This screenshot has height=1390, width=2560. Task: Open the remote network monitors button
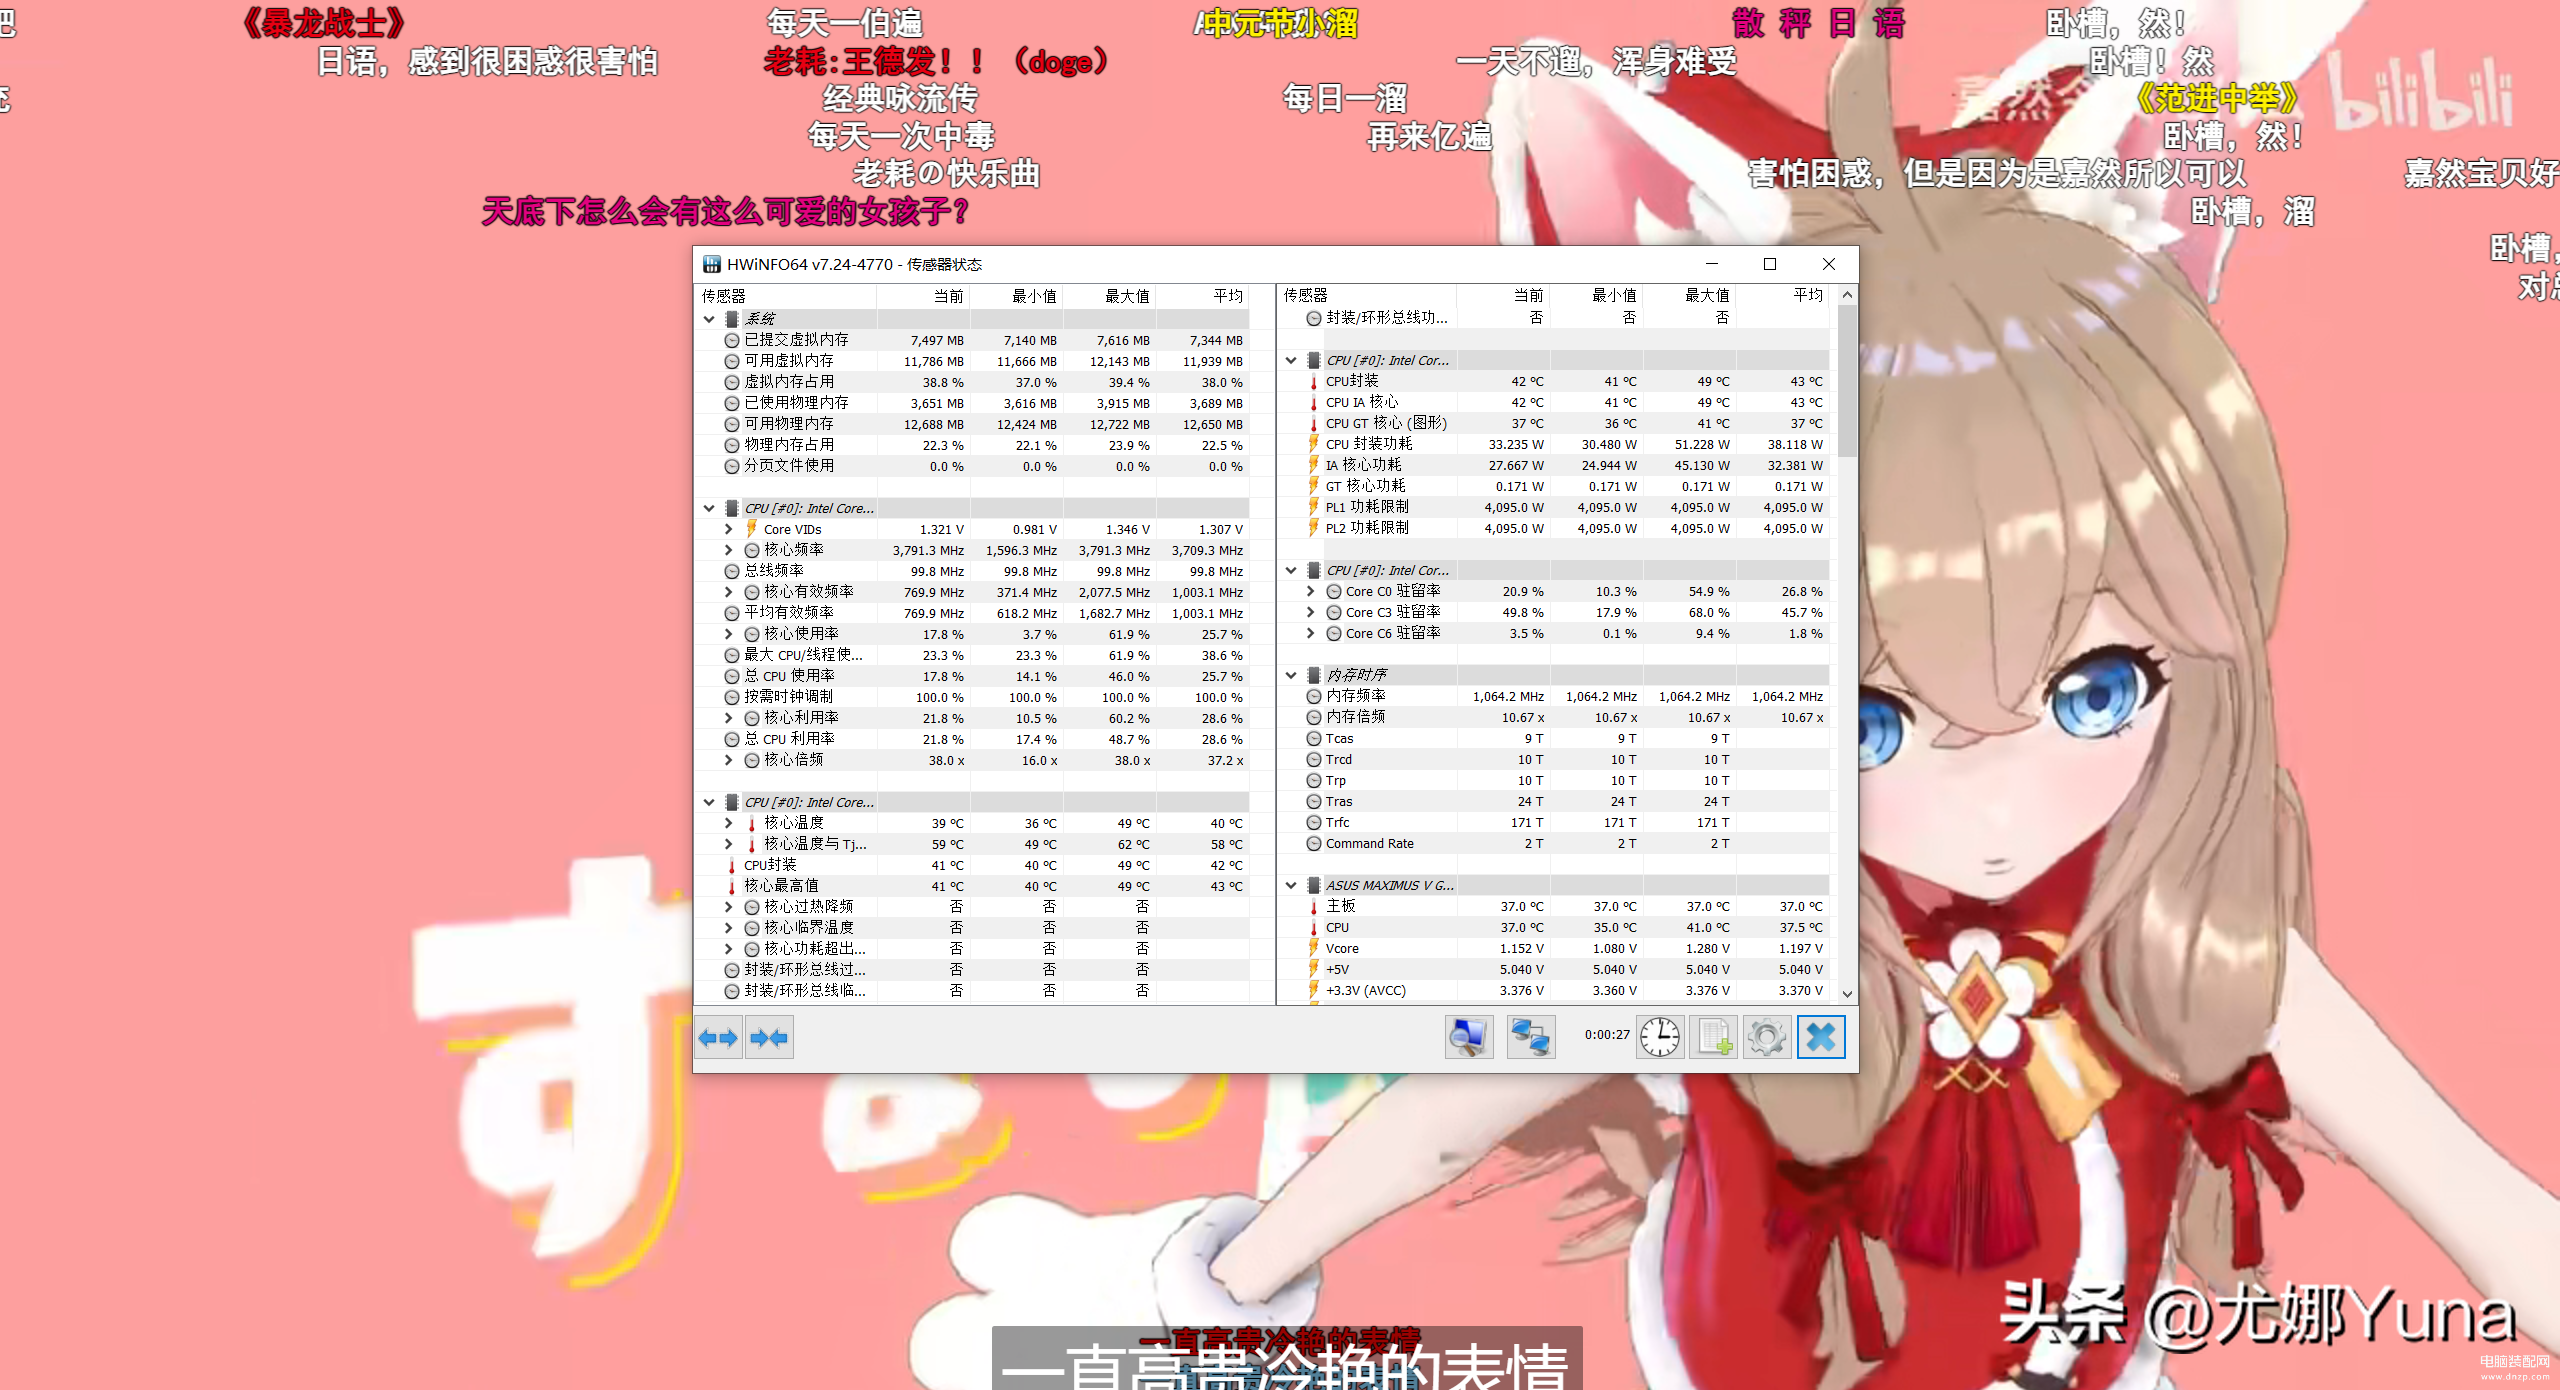[x=1531, y=1037]
